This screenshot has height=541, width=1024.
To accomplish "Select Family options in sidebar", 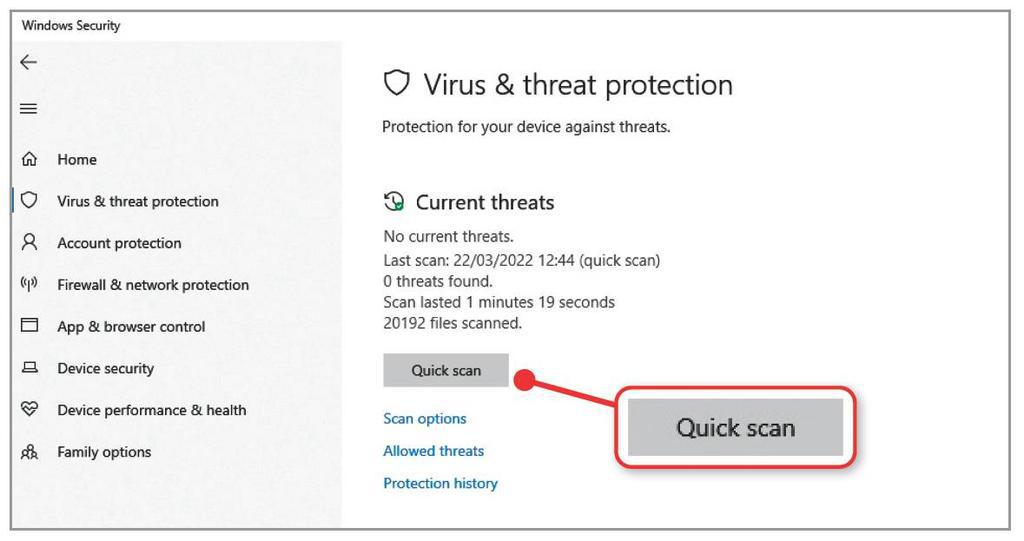I will coord(104,452).
